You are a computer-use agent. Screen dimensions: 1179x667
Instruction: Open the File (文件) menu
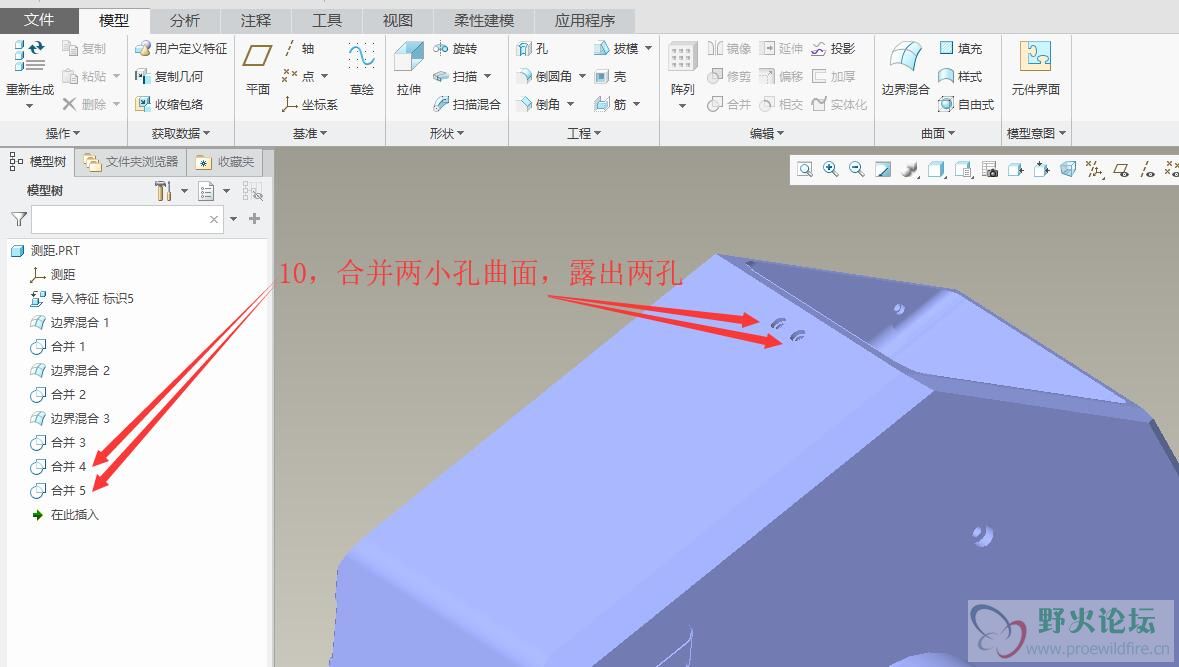38,20
